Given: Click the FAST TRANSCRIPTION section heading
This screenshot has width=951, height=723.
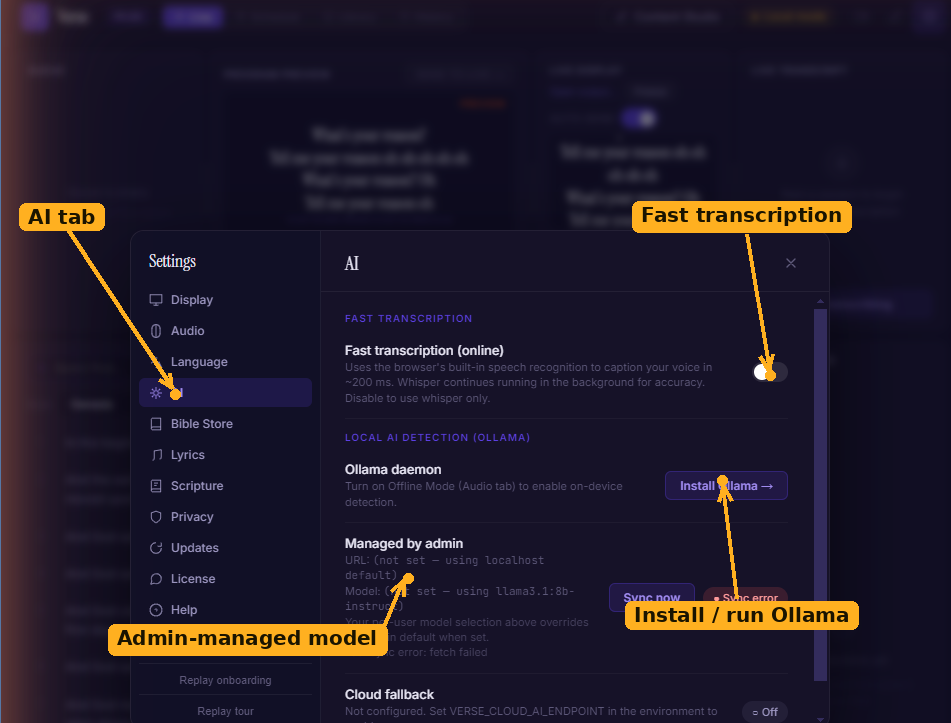Looking at the screenshot, I should click(x=408, y=318).
